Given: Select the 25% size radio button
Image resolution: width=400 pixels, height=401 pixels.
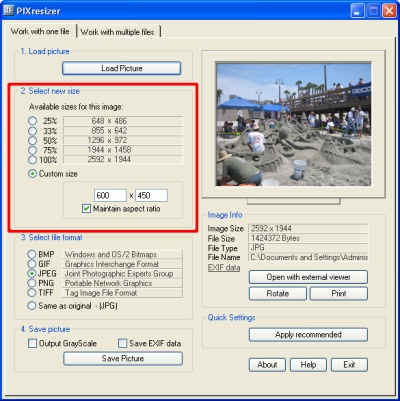Looking at the screenshot, I should coord(32,121).
